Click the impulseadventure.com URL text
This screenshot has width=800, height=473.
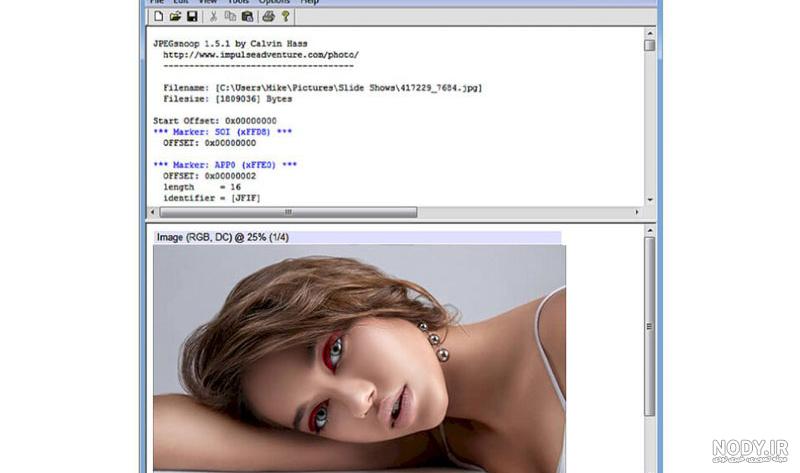click(261, 55)
